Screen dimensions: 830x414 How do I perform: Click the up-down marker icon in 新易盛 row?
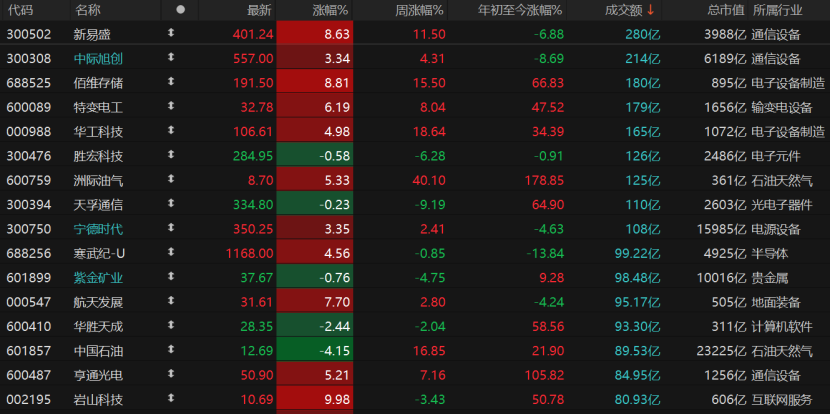coord(170,33)
